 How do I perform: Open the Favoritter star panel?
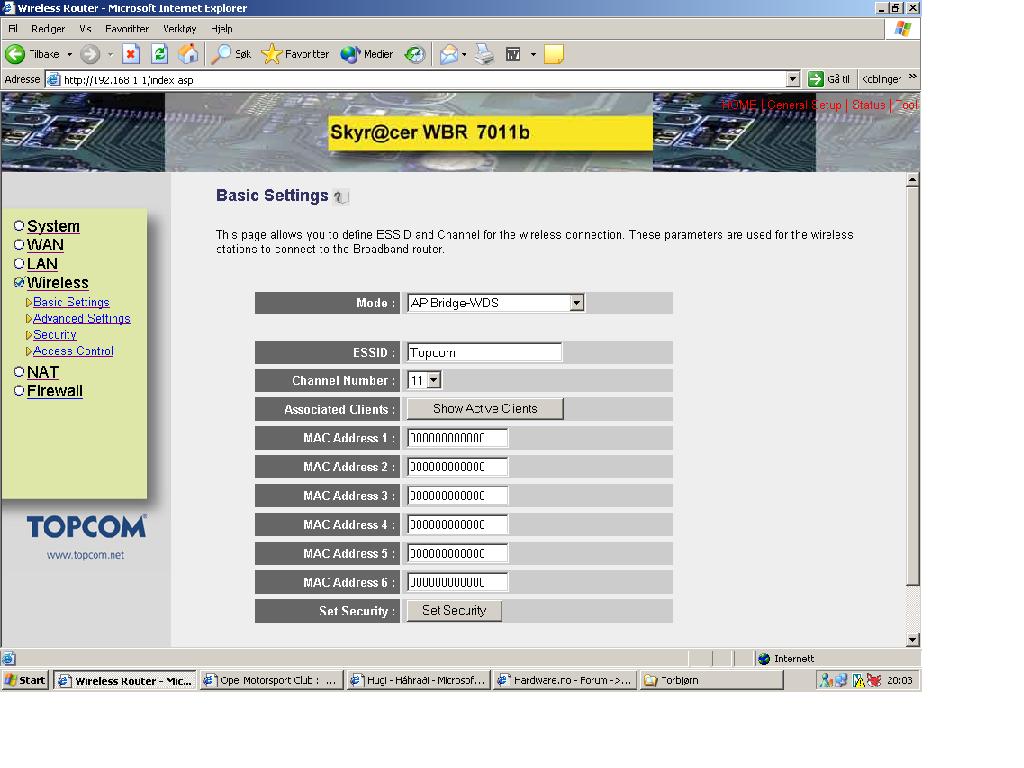[295, 54]
